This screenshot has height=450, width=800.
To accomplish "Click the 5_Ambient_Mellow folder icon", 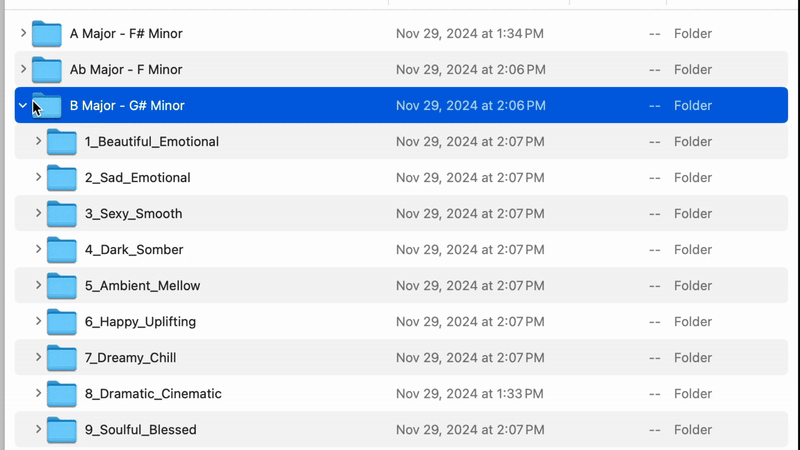I will [x=62, y=286].
